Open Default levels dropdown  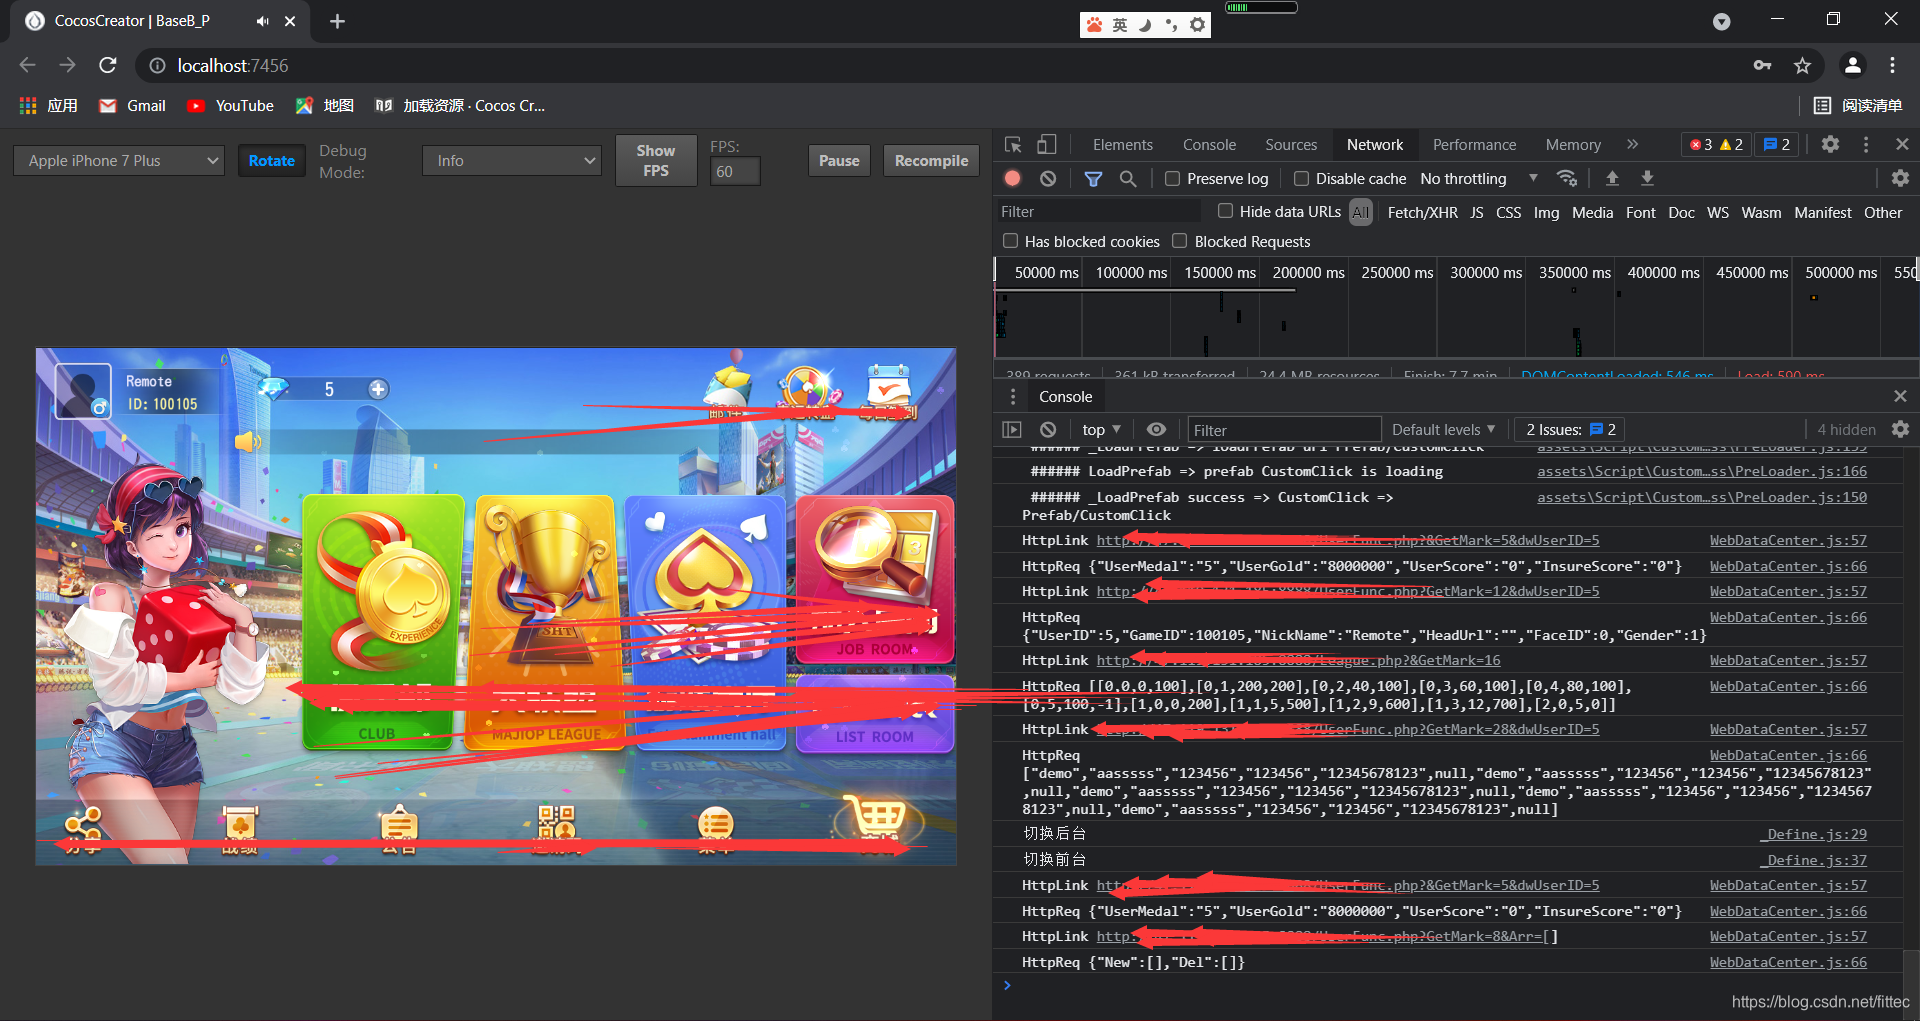click(1443, 429)
